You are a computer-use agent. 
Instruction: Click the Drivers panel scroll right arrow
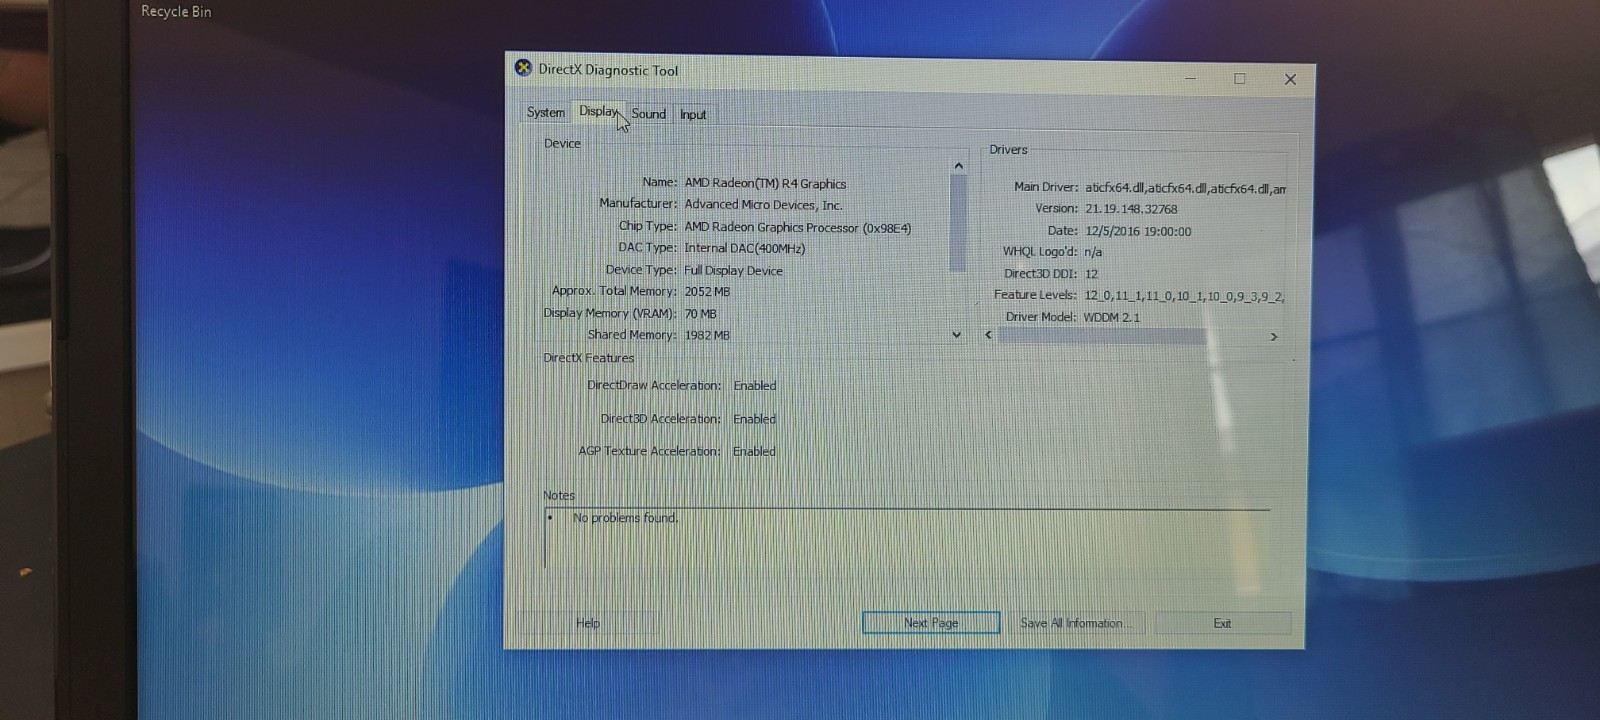tap(1274, 337)
